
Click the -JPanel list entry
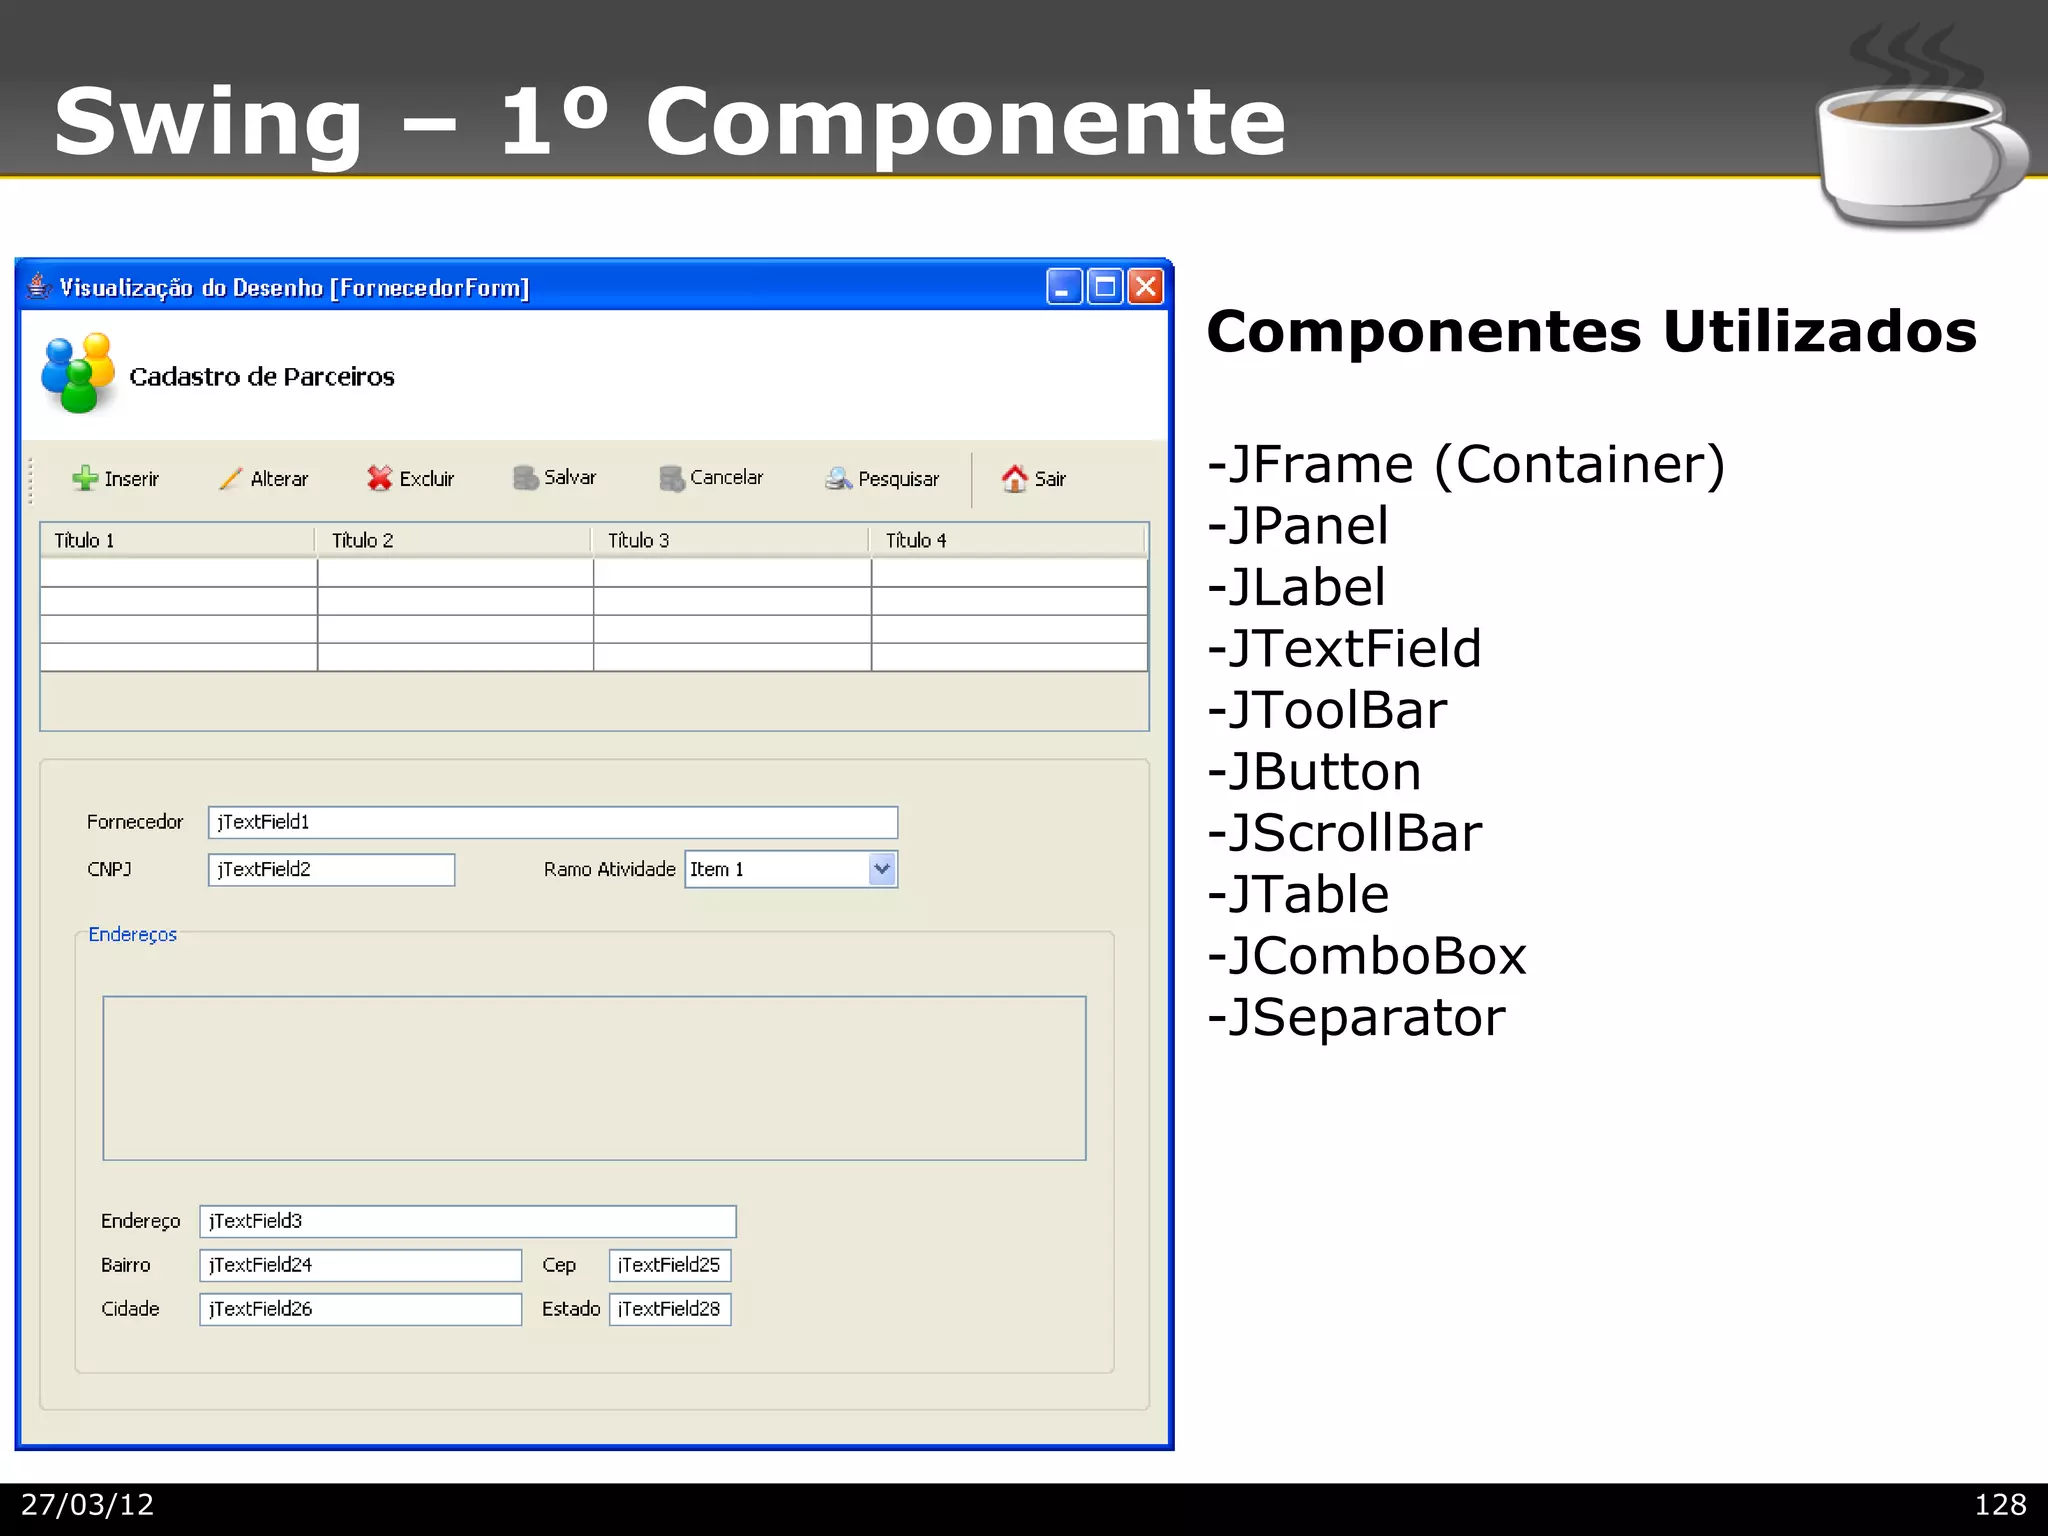(1298, 526)
